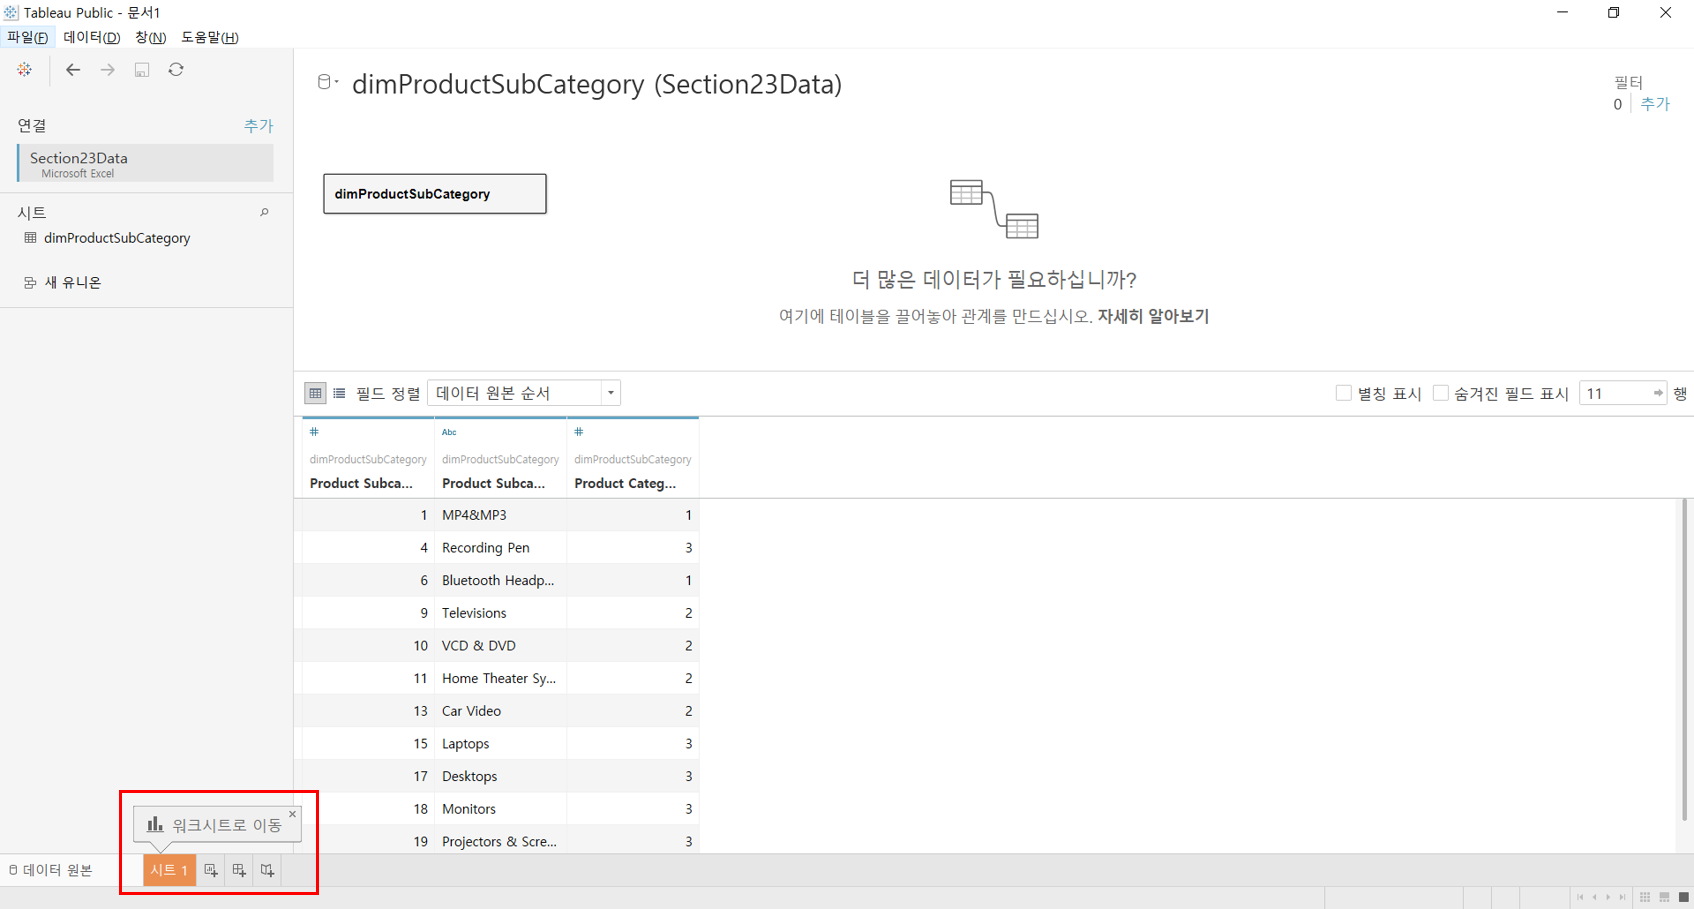Go forward with the right arrow
Viewport: 1694px width, 909px height.
click(x=107, y=70)
